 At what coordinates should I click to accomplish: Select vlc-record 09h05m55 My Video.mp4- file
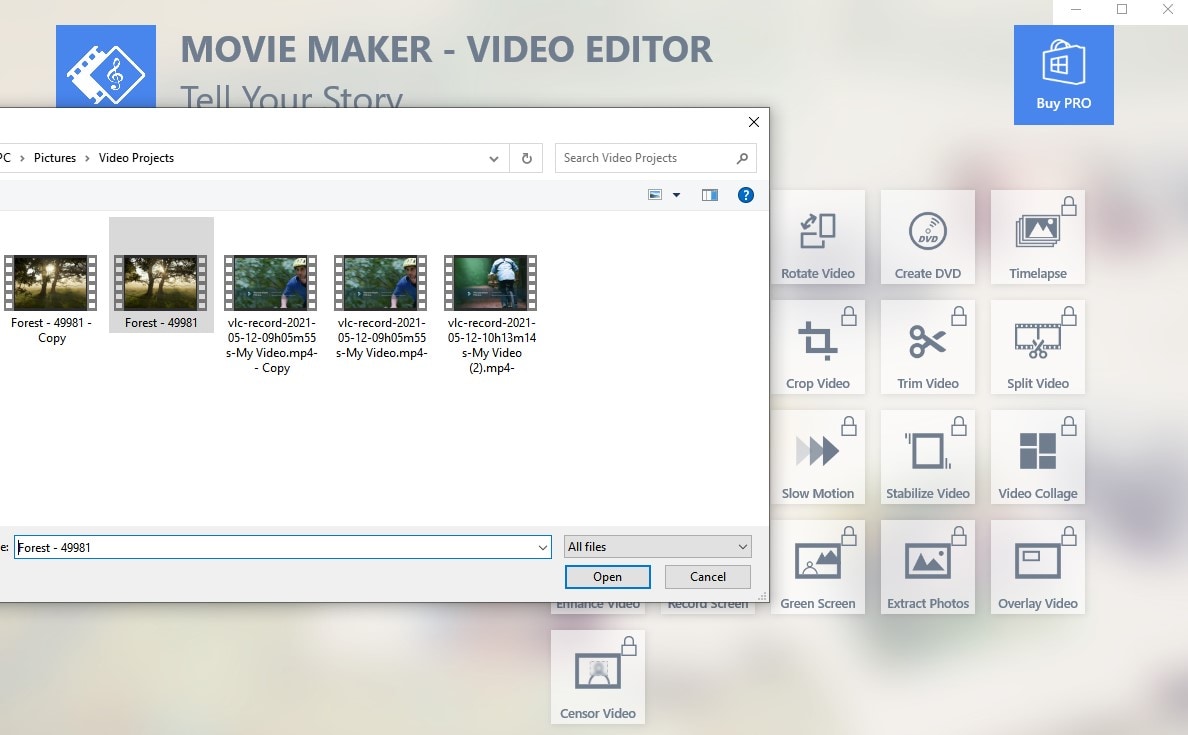coord(381,307)
